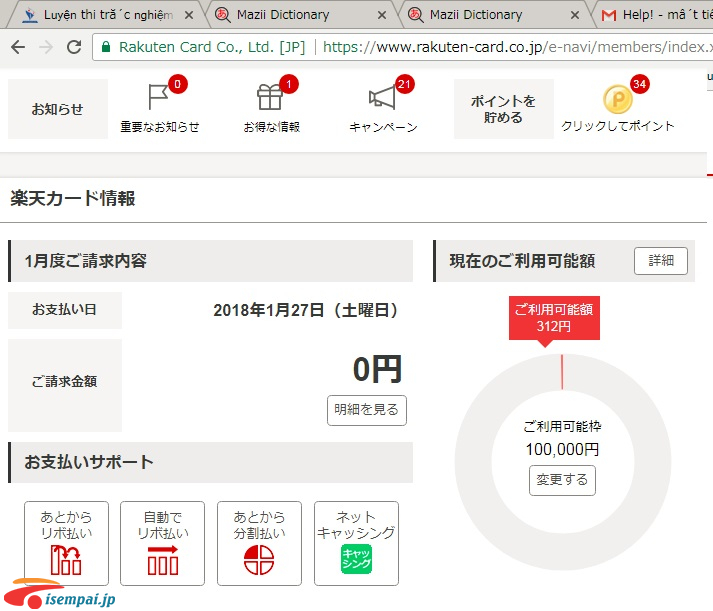Click the 重要なお知らせ link text
Screen dimensions: 713x611
tap(160, 127)
